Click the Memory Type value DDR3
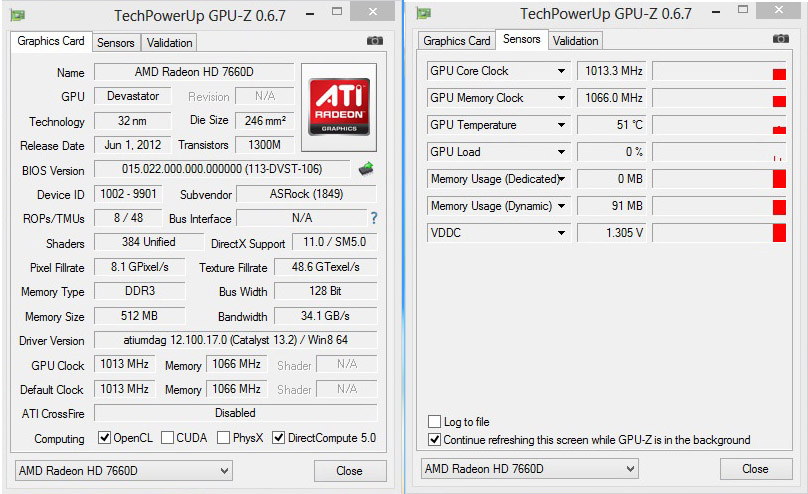808x494 pixels. click(x=140, y=292)
